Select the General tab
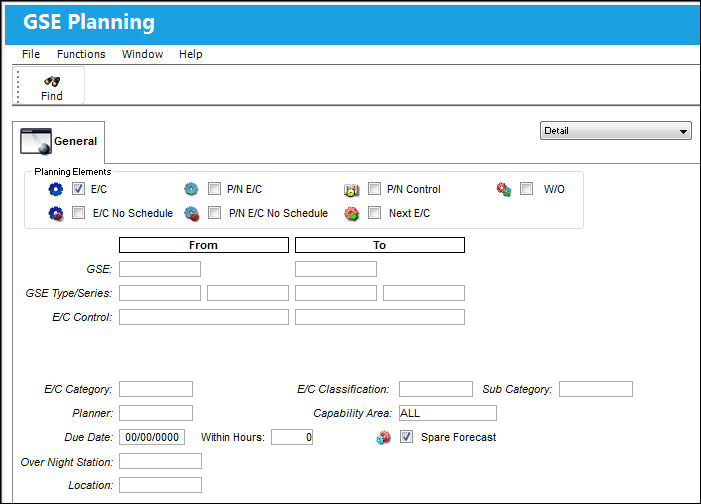 click(59, 141)
